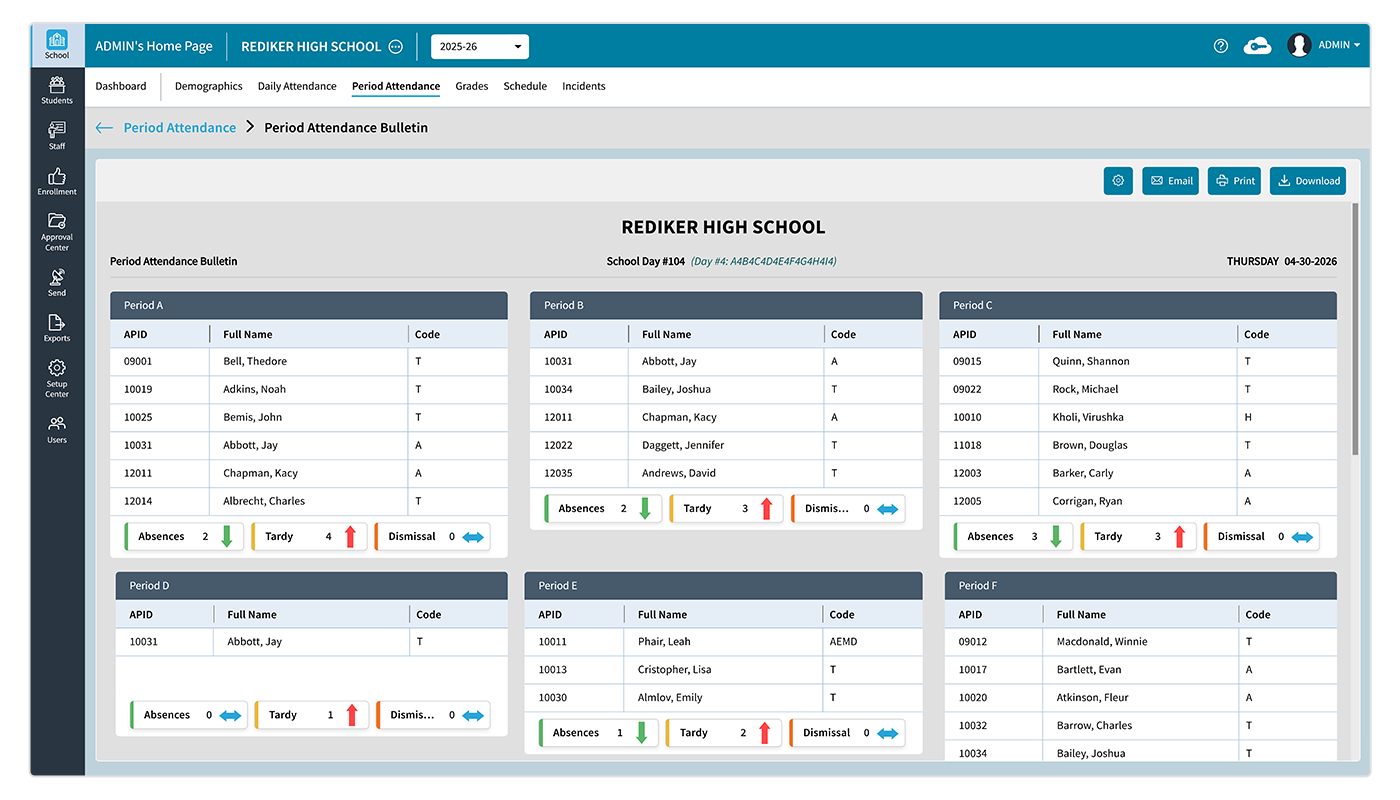The image size is (1400, 800).
Task: Click the red up arrow in Period D Tardy
Action: (x=351, y=715)
